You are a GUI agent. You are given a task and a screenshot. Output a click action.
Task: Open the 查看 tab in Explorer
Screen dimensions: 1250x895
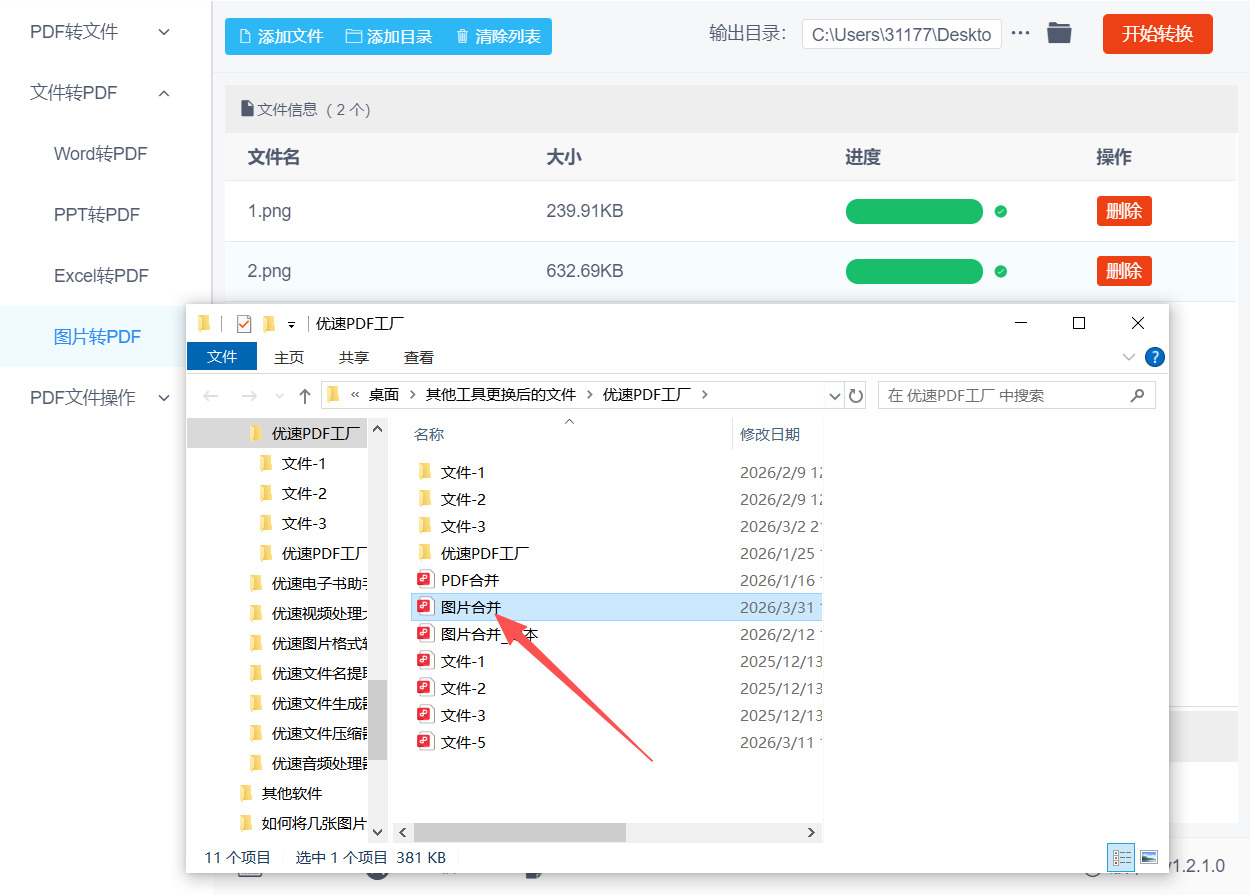[x=419, y=357]
